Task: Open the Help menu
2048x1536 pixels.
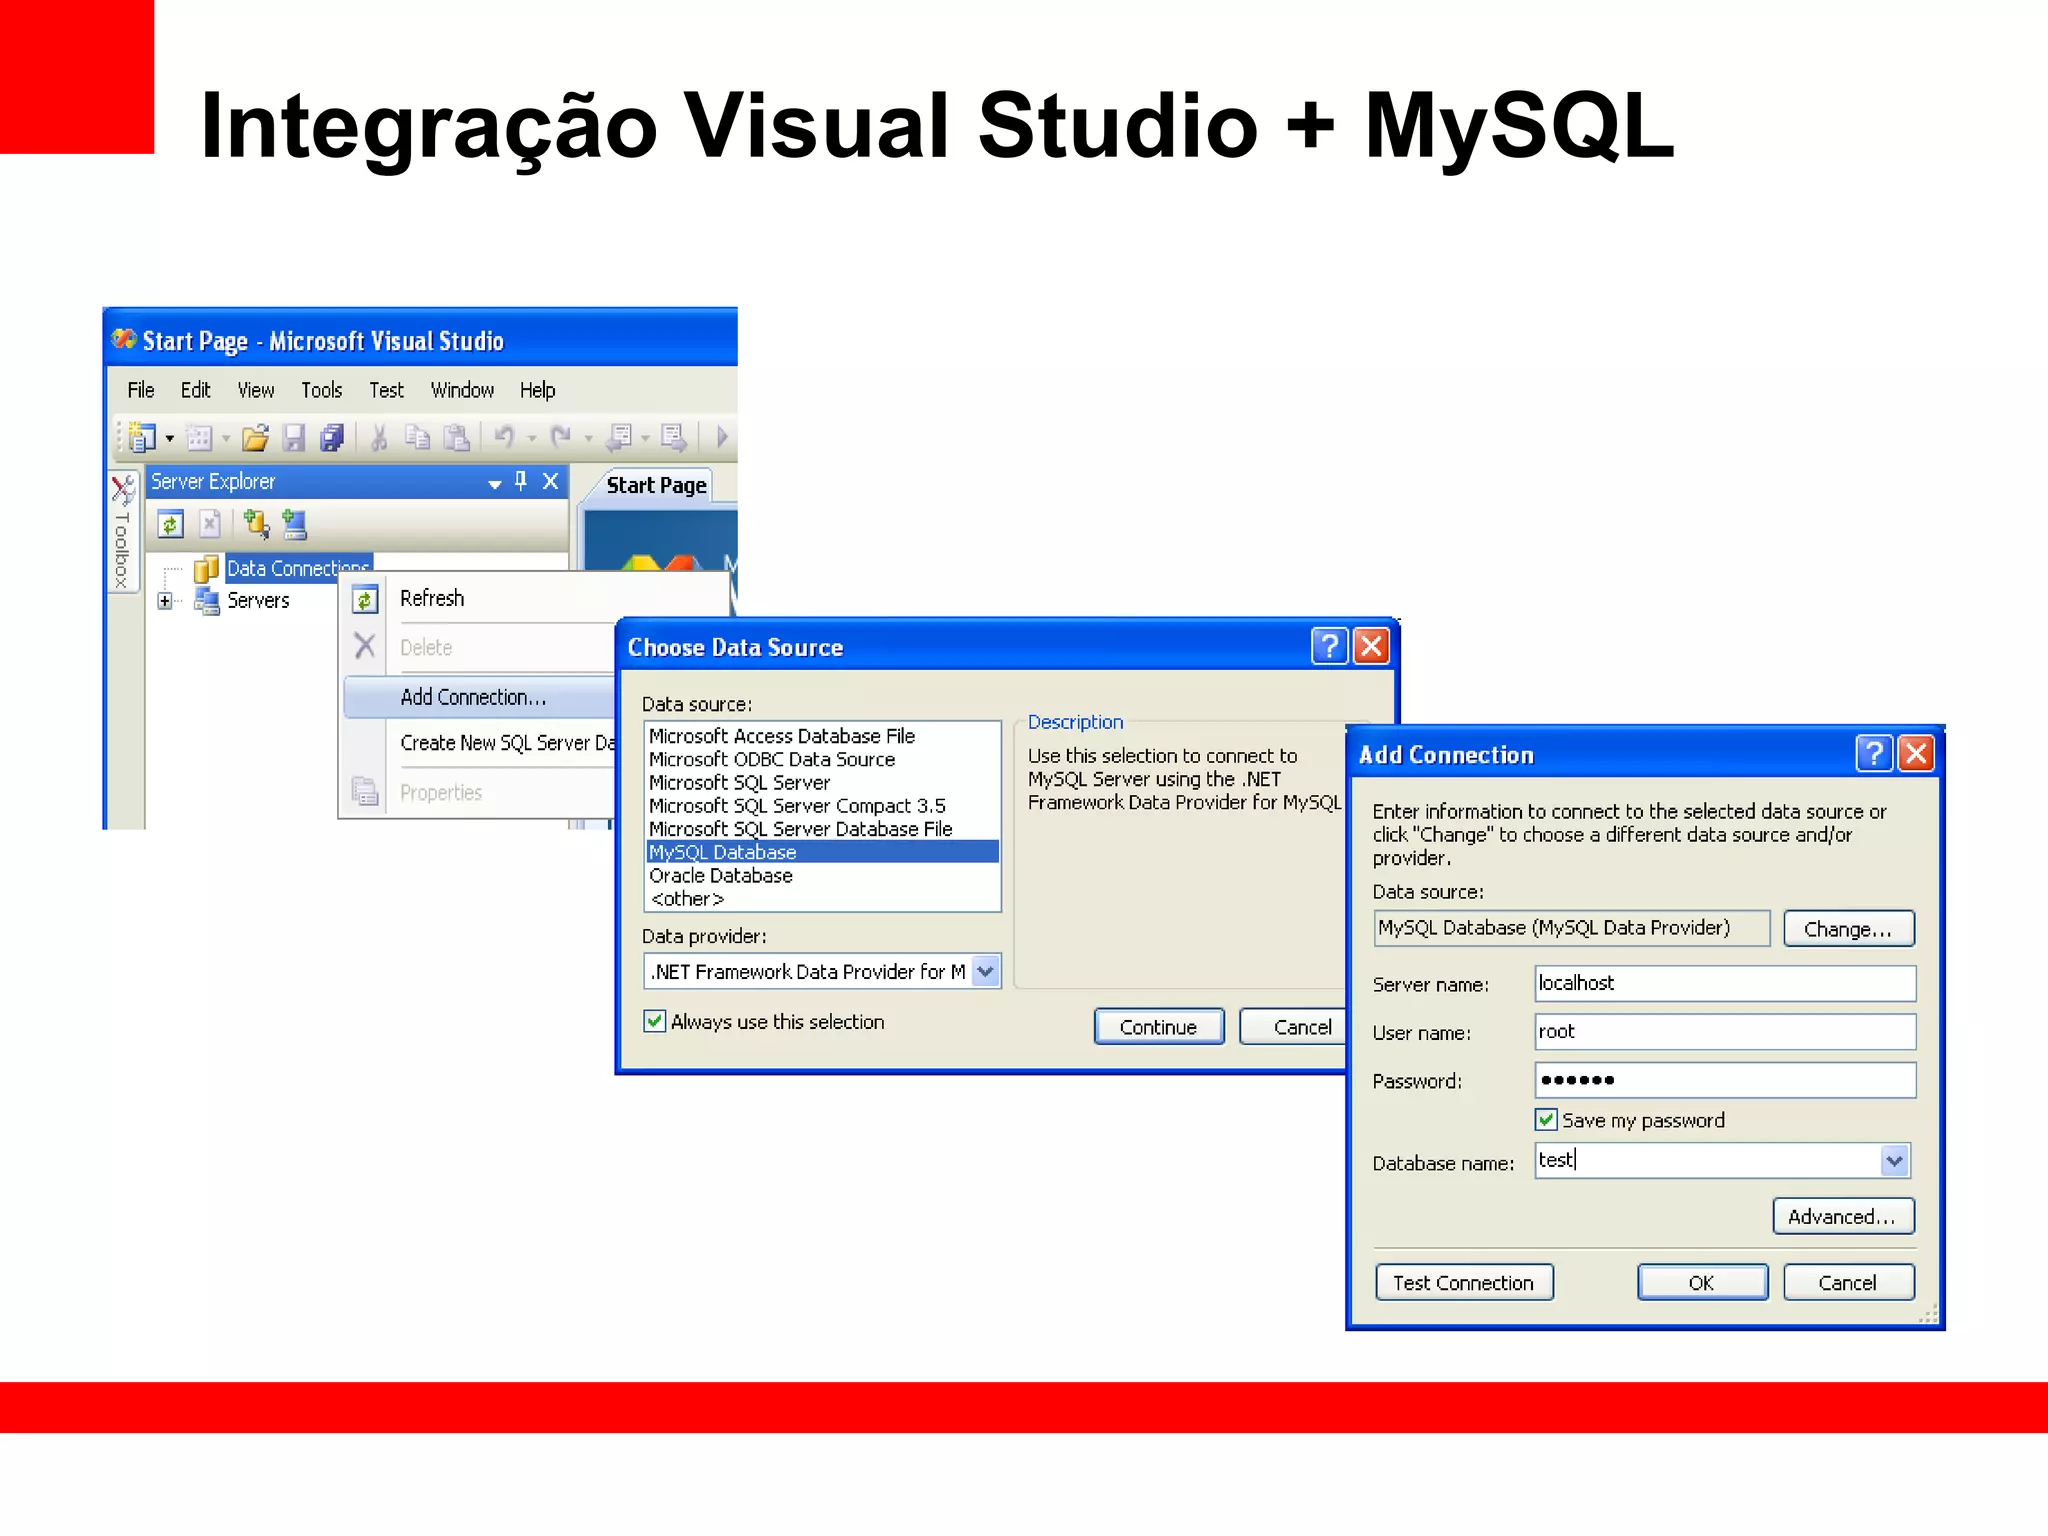Action: (x=537, y=390)
